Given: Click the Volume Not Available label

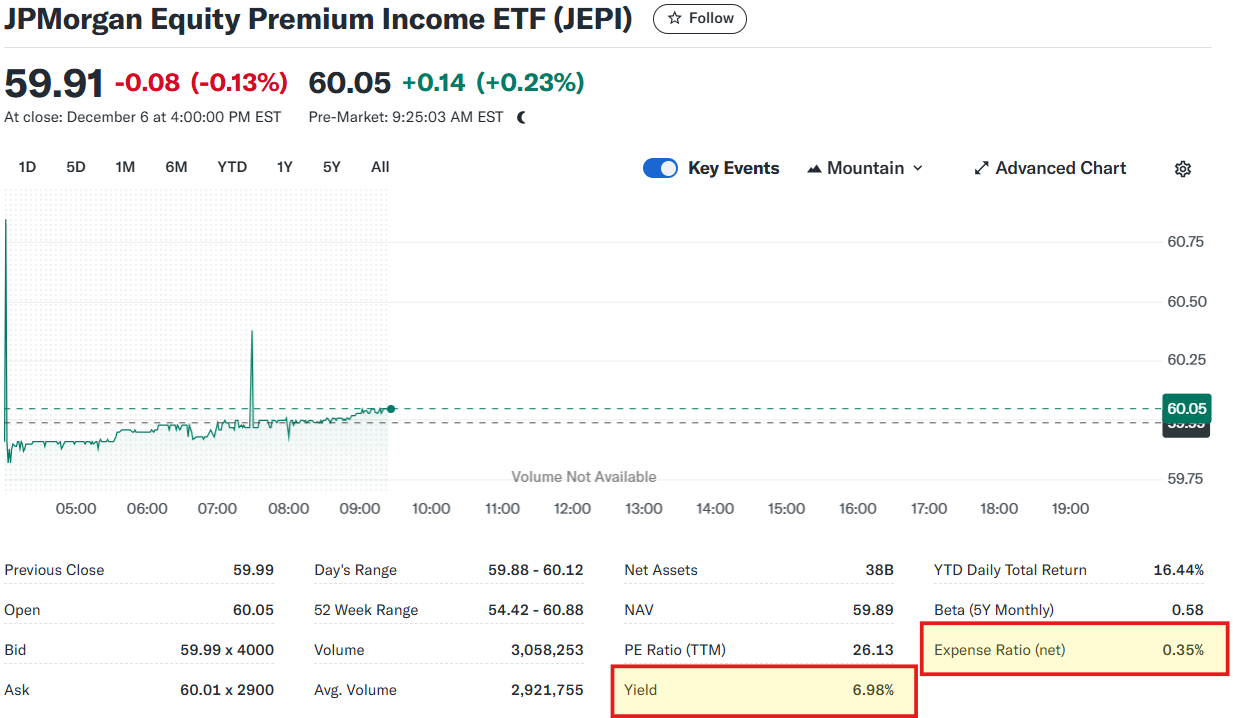Looking at the screenshot, I should pos(584,477).
